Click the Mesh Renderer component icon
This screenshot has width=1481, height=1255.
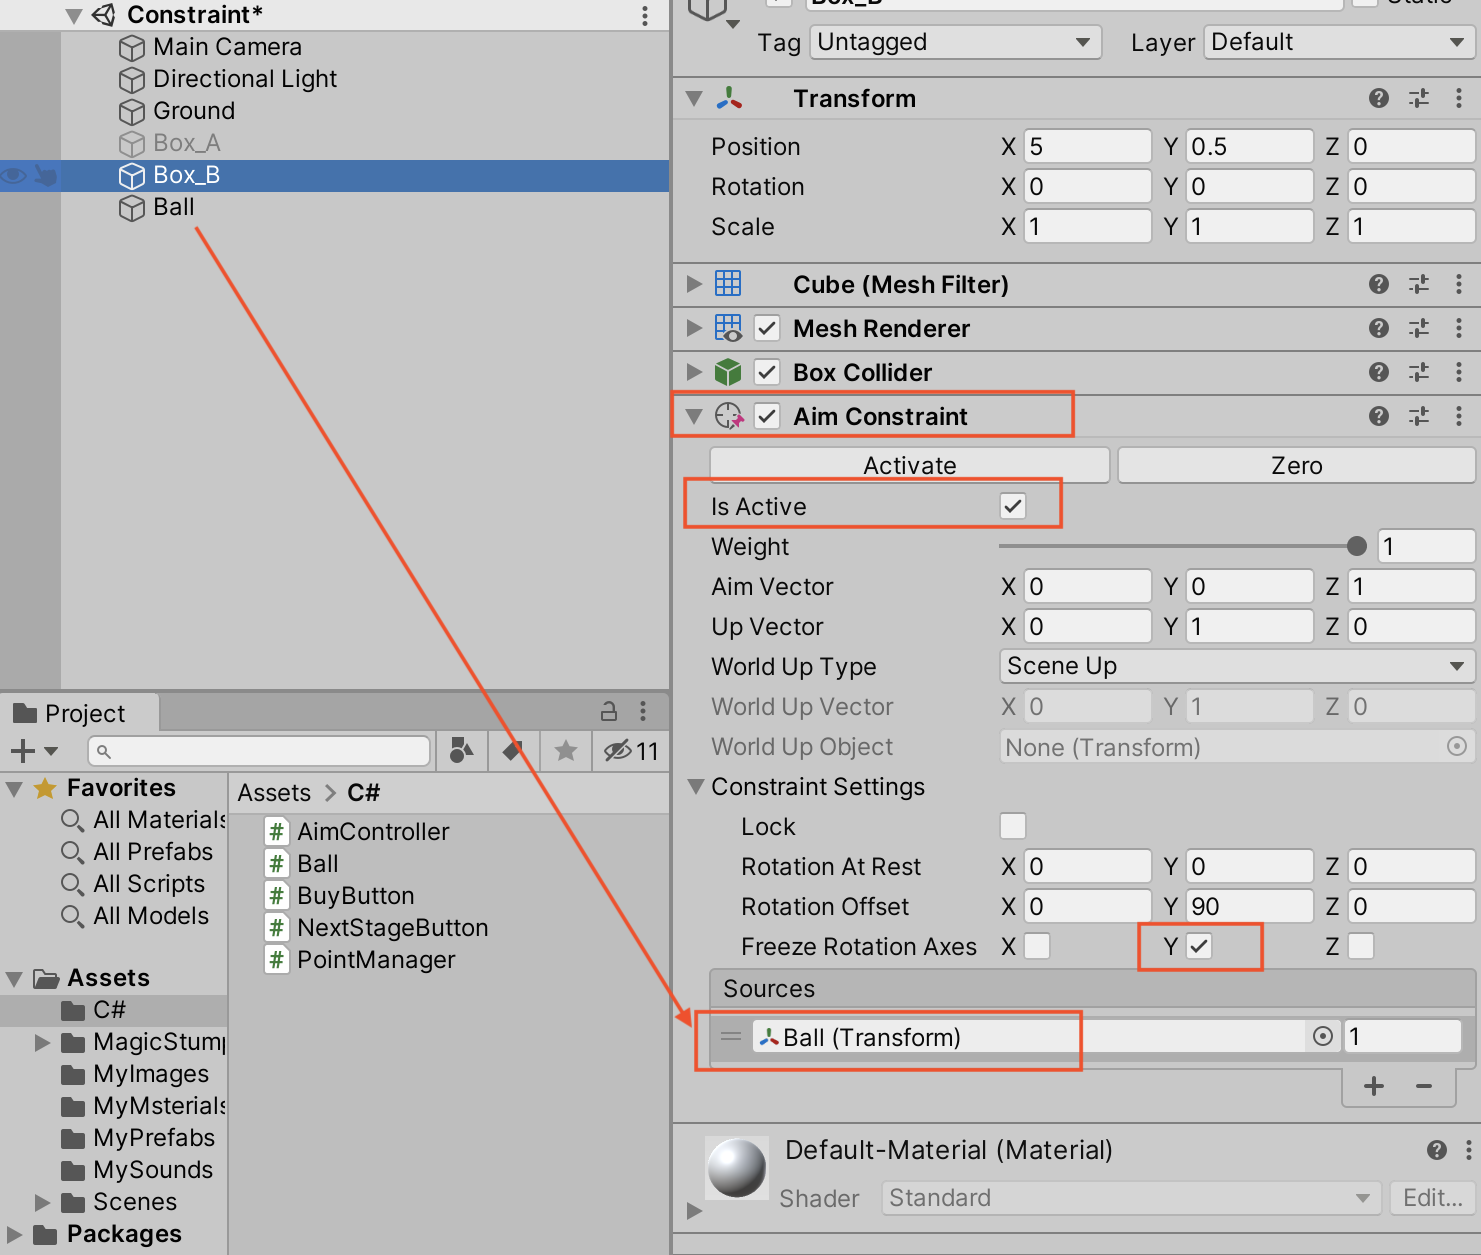pyautogui.click(x=729, y=328)
